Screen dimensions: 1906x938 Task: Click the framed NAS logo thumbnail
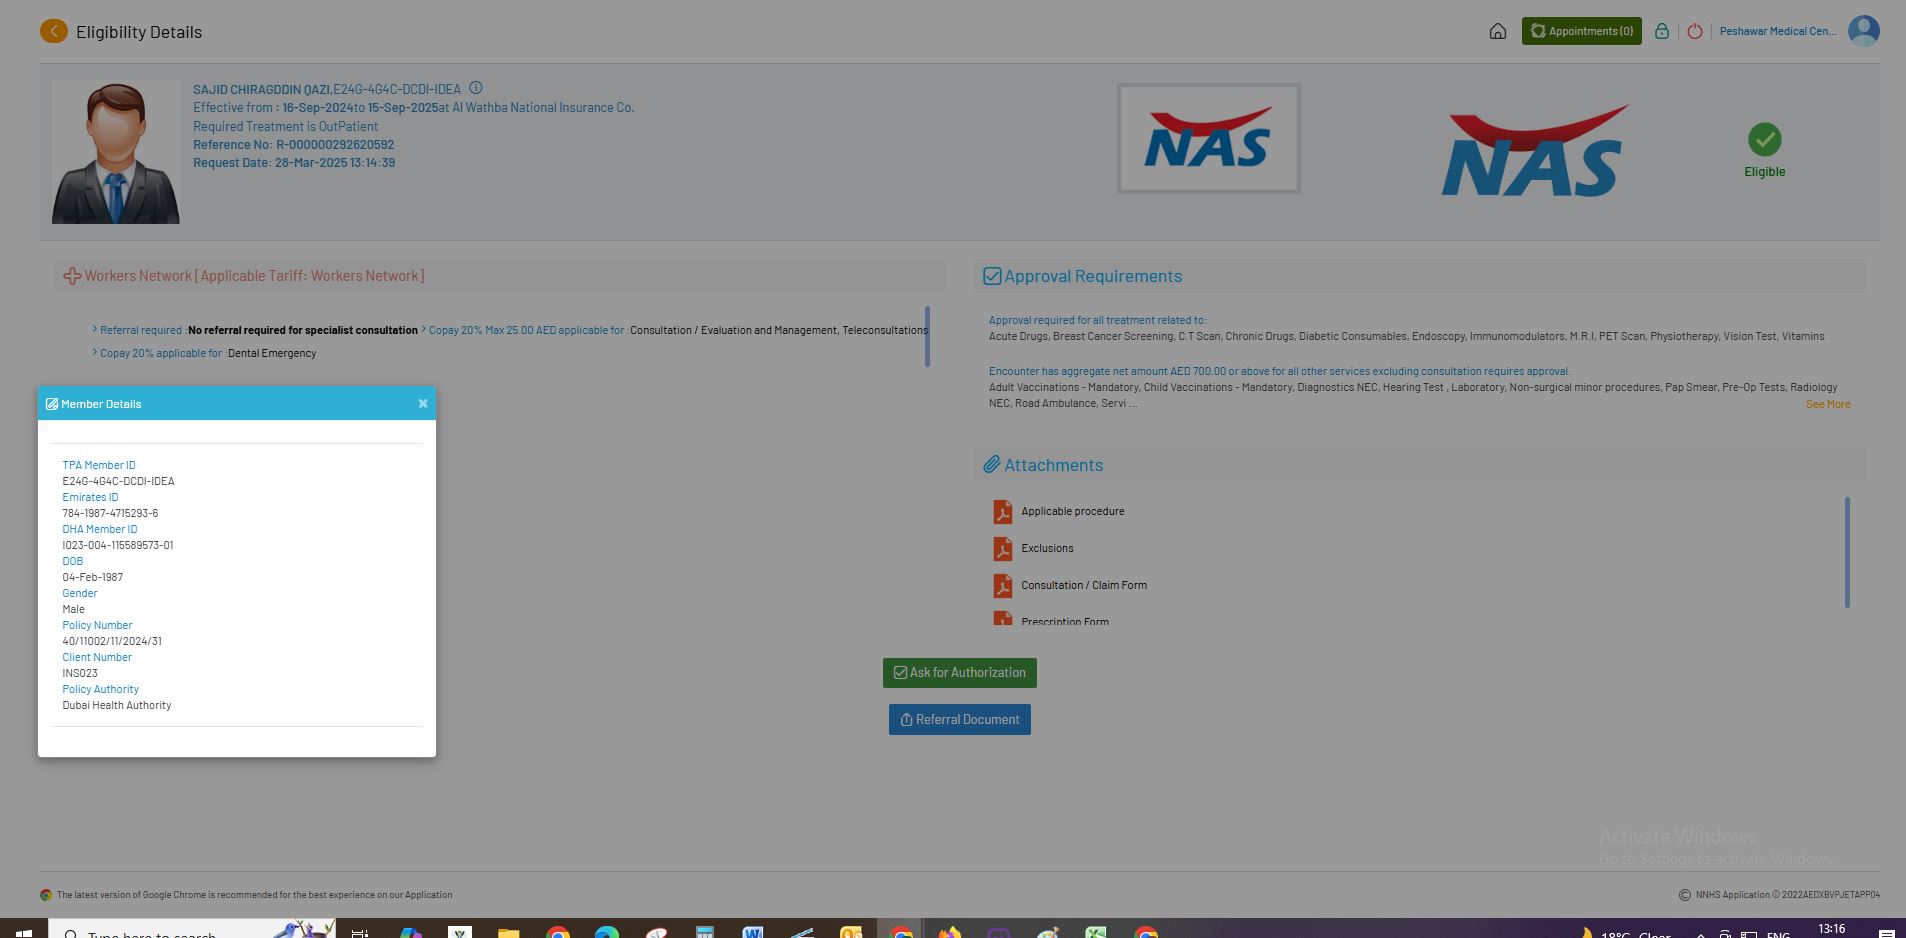(1208, 138)
